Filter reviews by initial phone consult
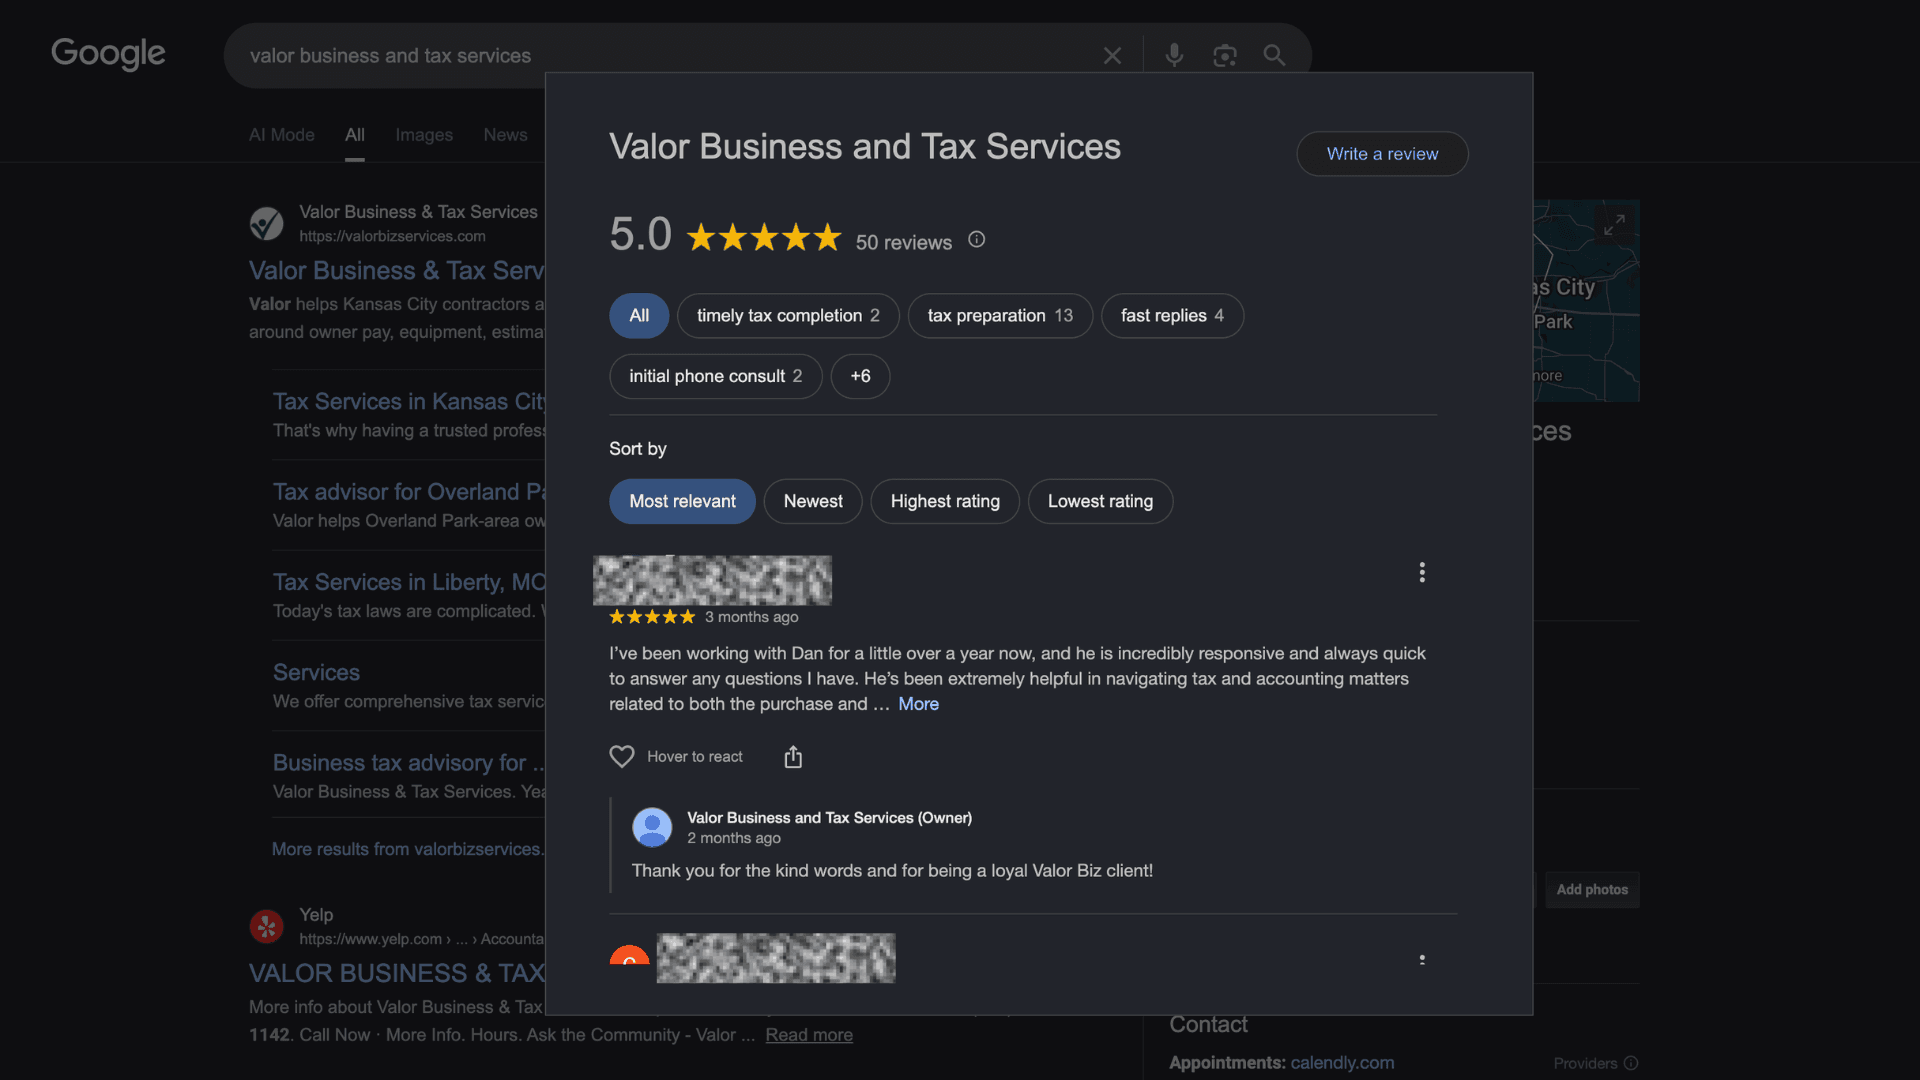 pyautogui.click(x=715, y=377)
